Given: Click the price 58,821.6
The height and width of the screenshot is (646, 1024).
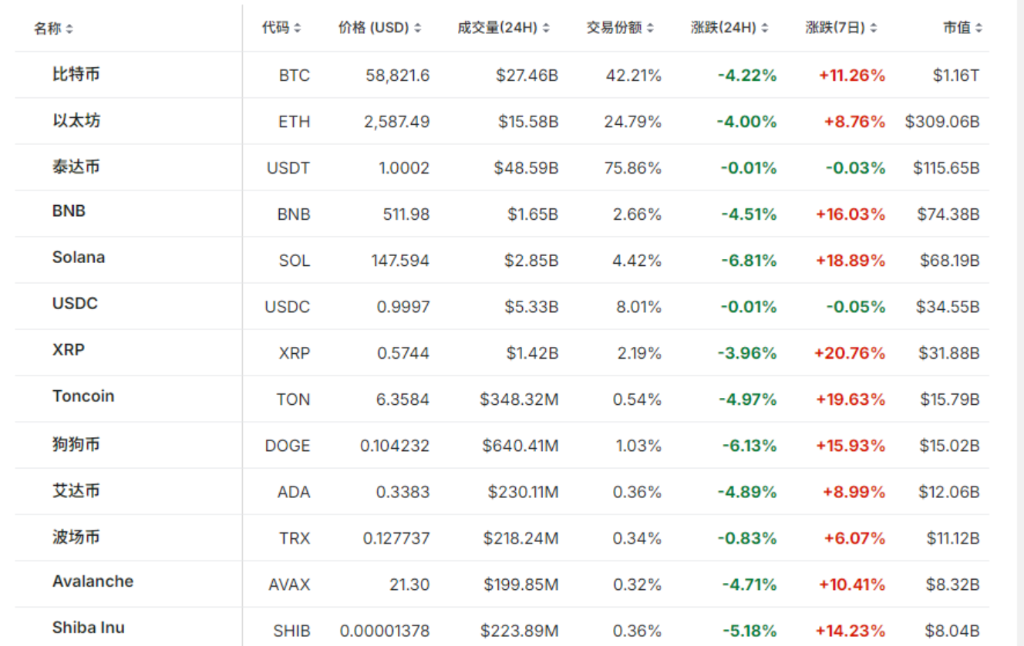Looking at the screenshot, I should coord(398,76).
